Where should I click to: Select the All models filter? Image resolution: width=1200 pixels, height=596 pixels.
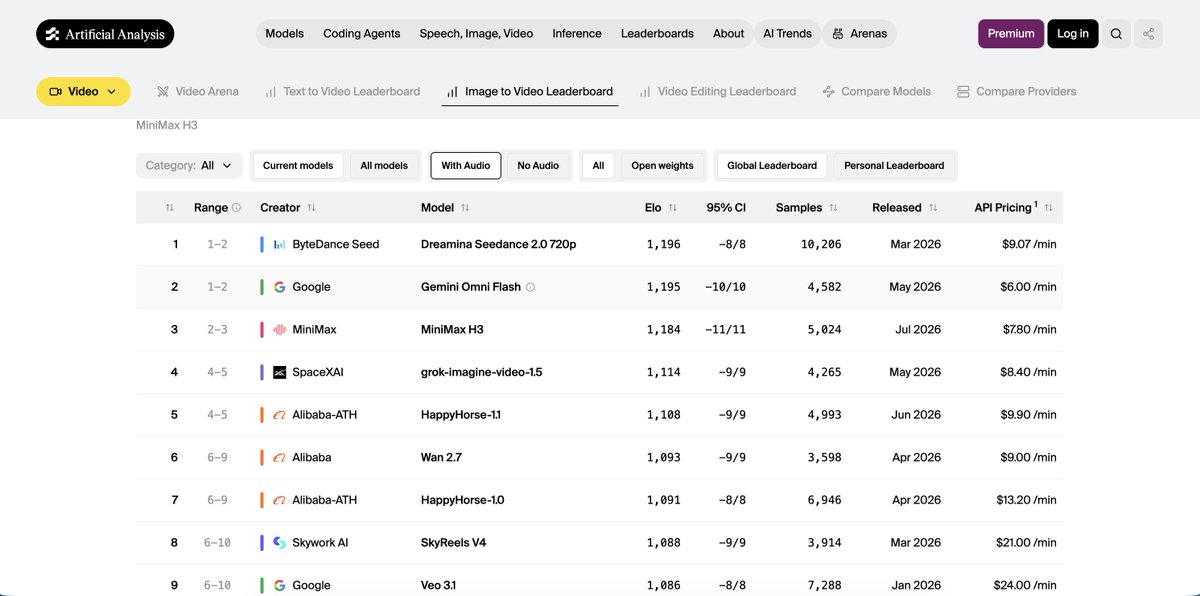click(384, 166)
